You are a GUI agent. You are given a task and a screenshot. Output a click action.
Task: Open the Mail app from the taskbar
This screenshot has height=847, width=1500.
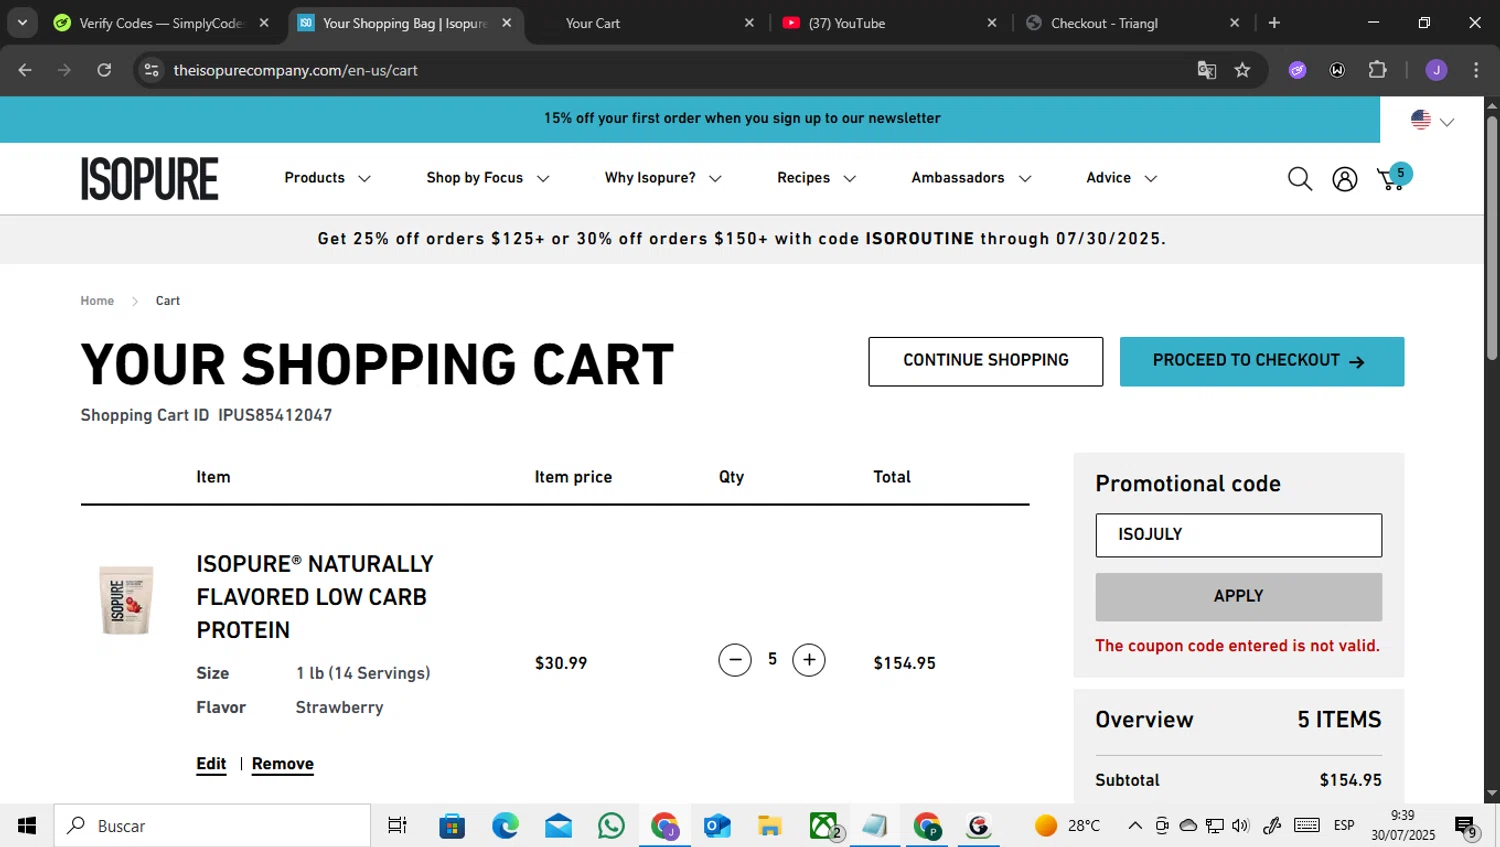pos(558,826)
